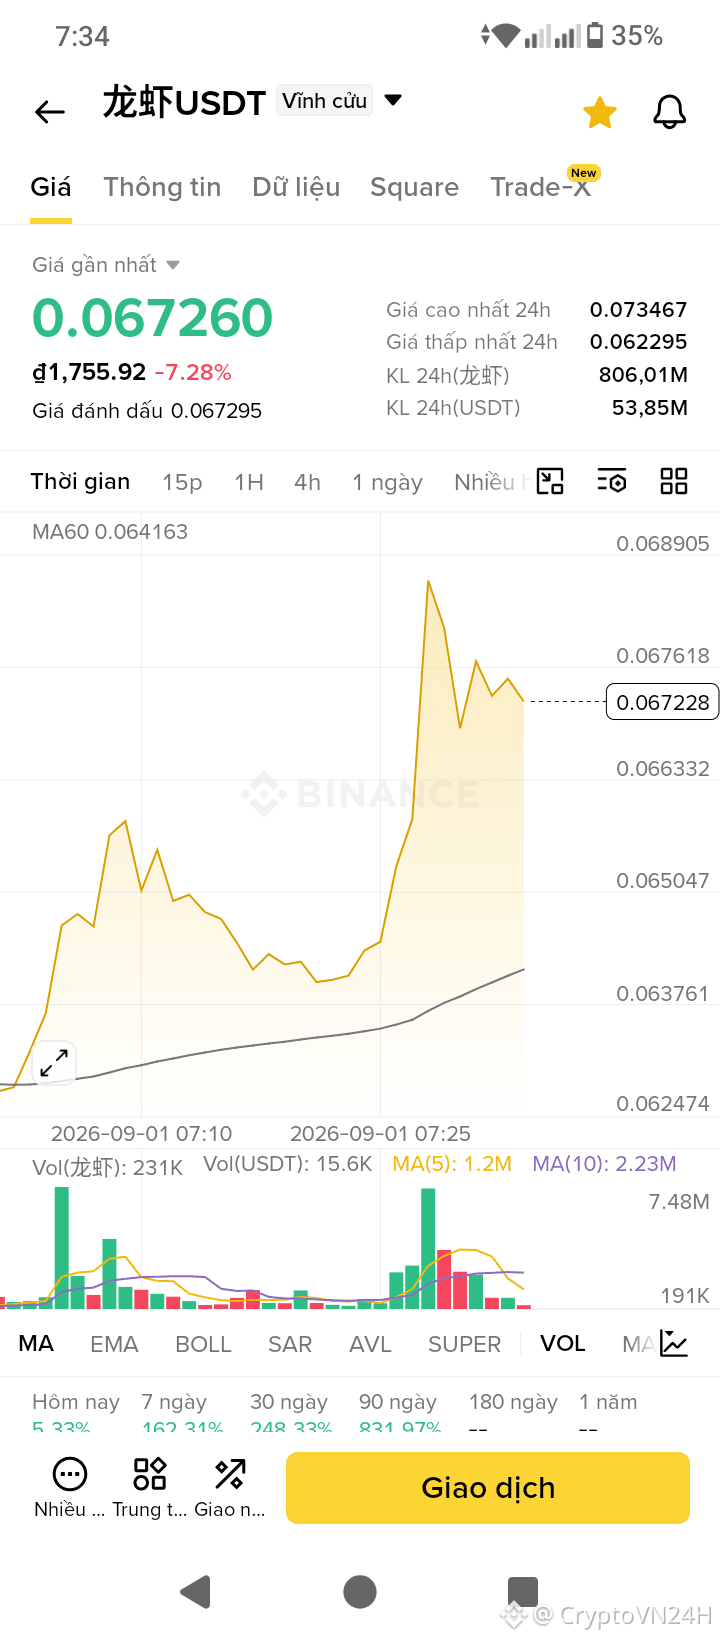Open chart settings list icon
This screenshot has width=720, height=1640.
612,481
